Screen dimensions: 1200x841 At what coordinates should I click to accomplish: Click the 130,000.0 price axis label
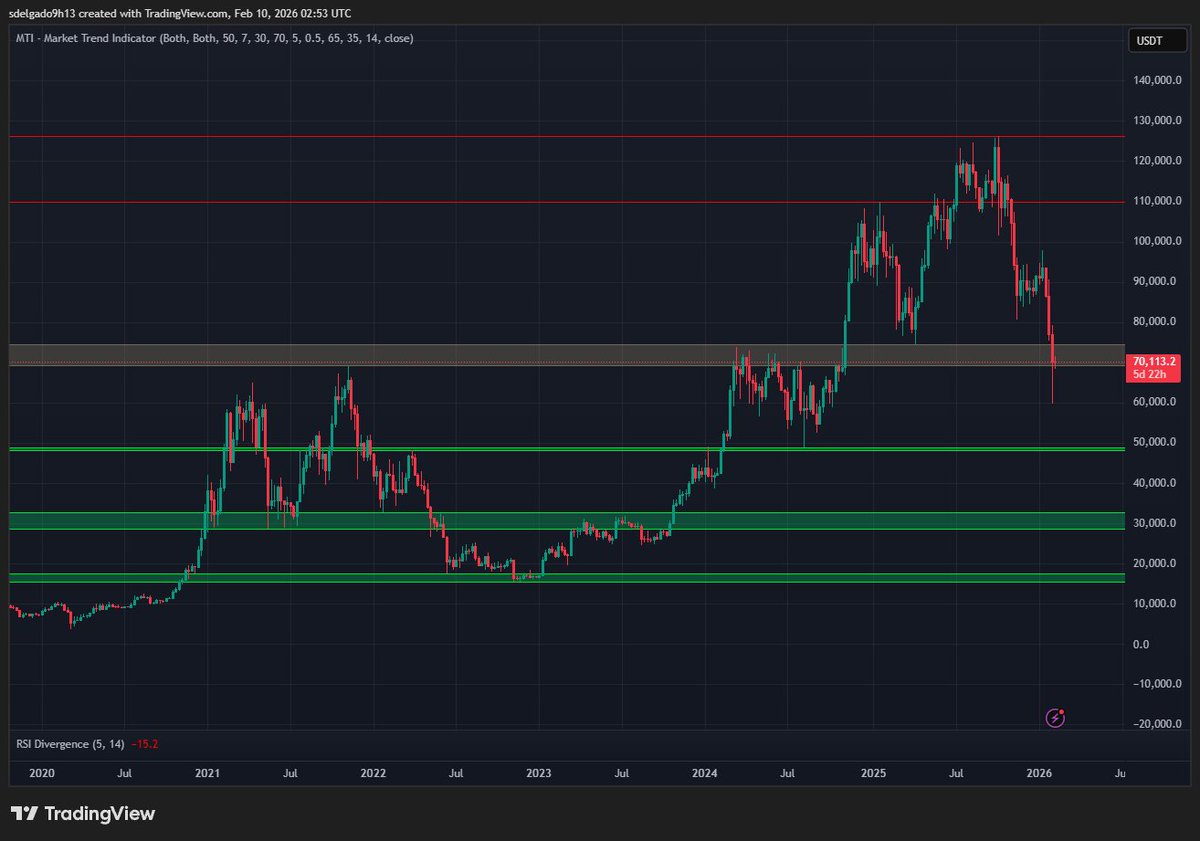click(1156, 120)
